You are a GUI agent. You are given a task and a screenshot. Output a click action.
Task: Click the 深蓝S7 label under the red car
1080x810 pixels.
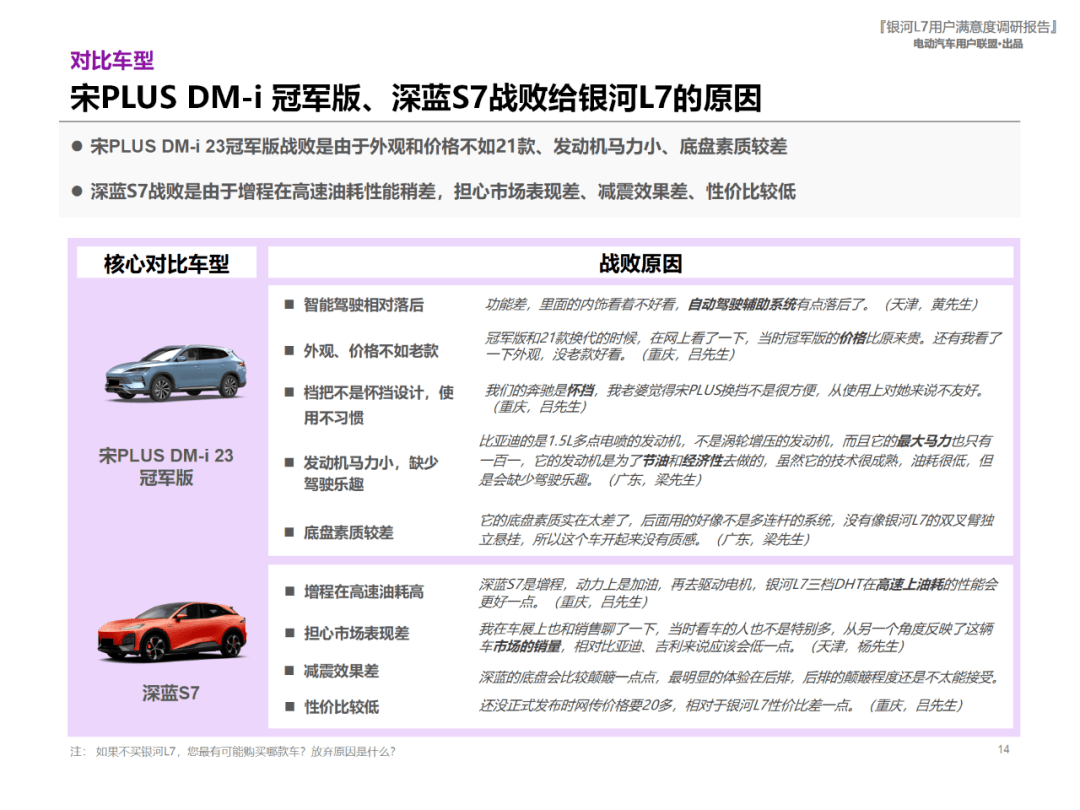(x=171, y=693)
